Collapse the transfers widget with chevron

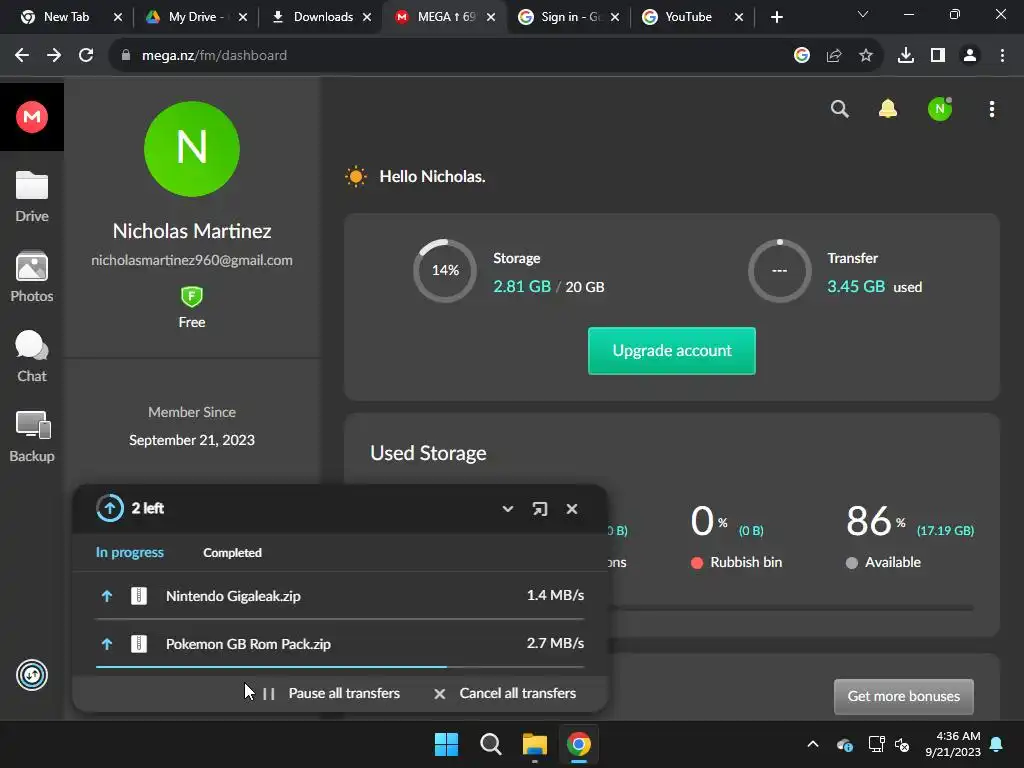point(507,509)
